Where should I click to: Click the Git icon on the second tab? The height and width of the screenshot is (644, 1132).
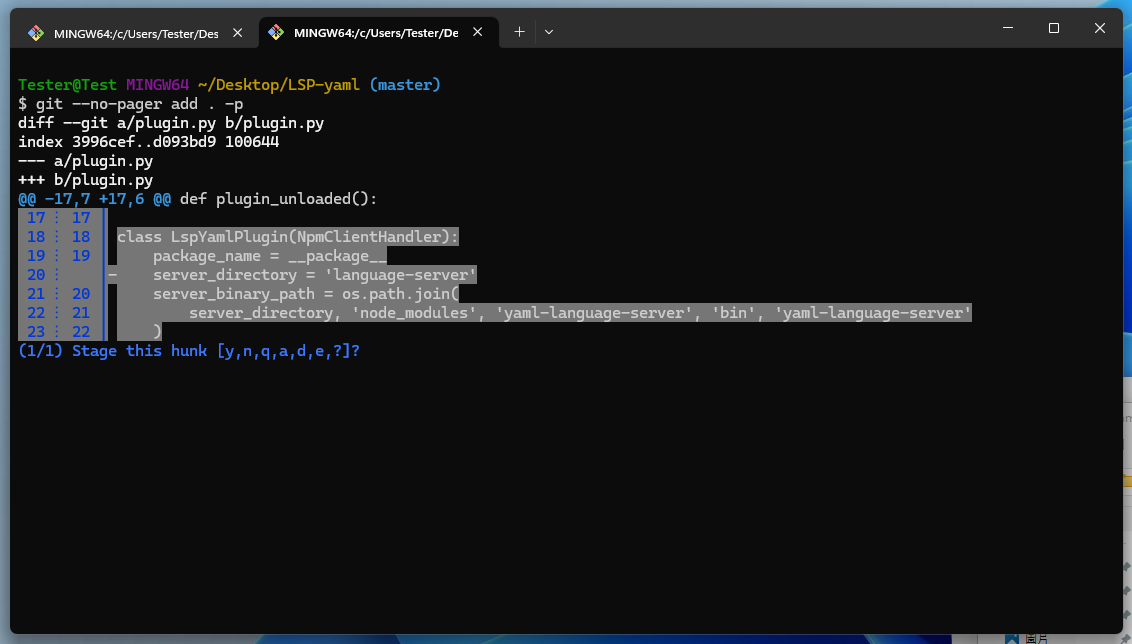[x=276, y=32]
